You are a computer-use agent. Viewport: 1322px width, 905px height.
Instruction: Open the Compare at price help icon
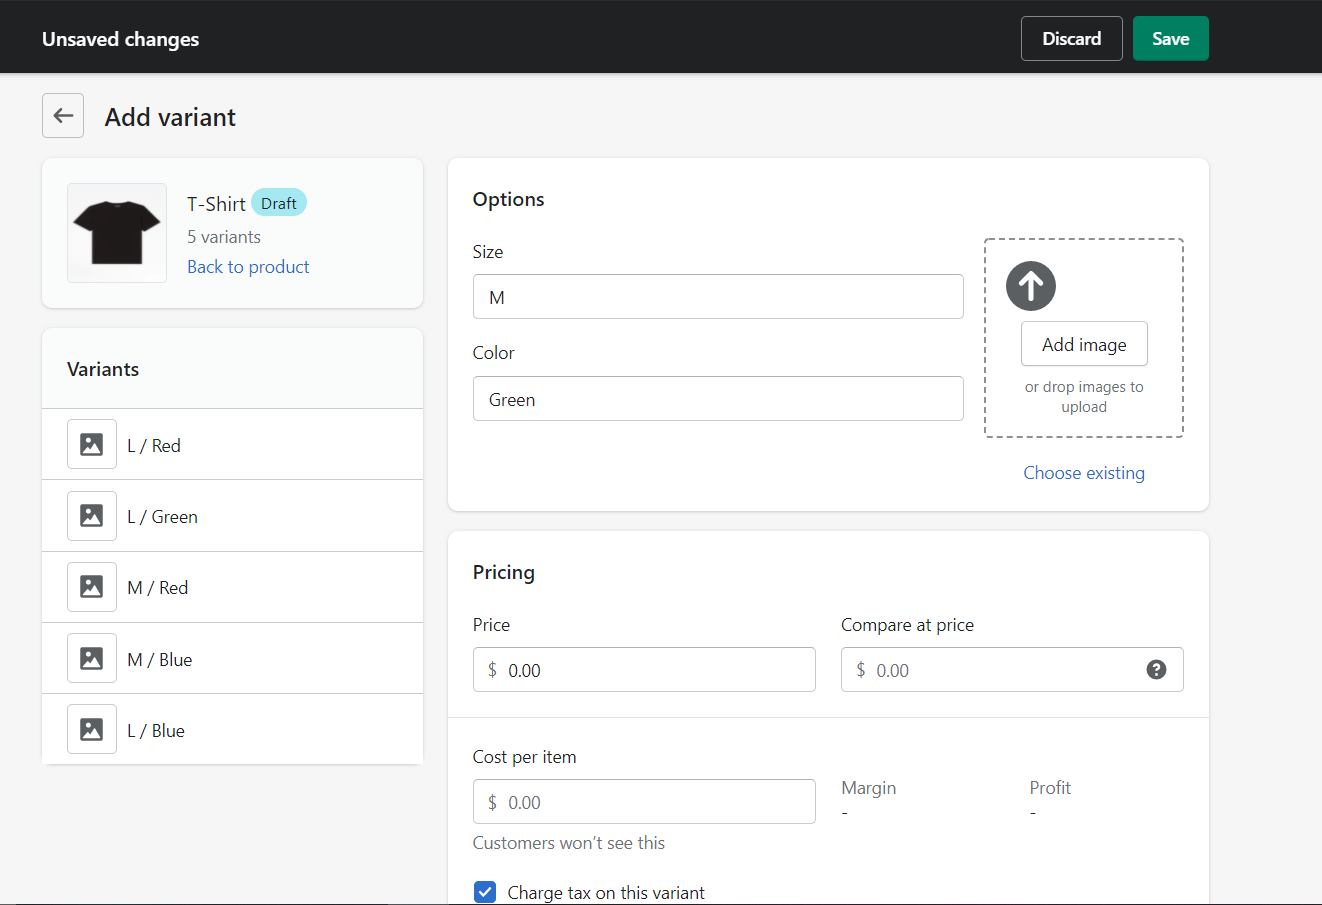coord(1156,670)
